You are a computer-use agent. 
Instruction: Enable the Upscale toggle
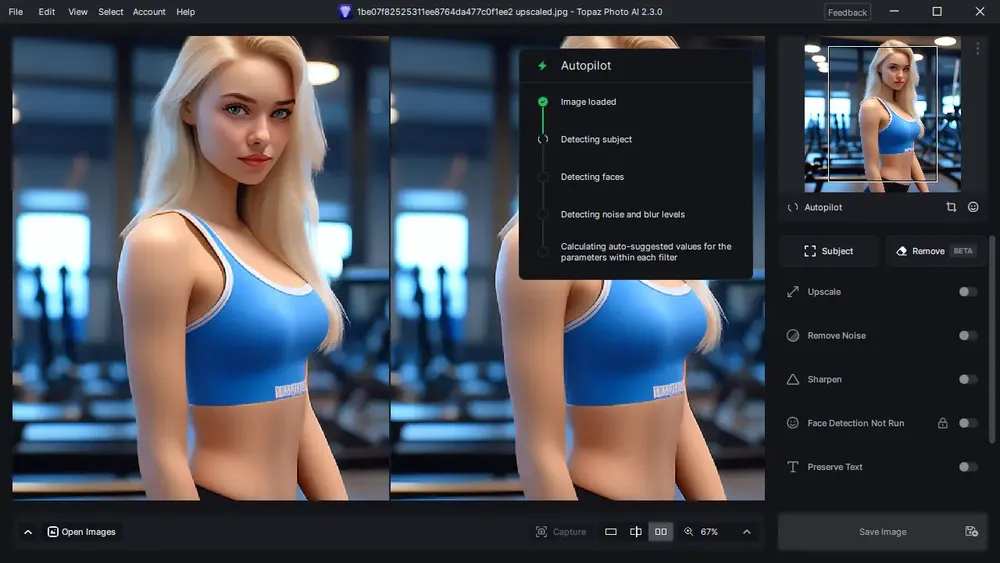(967, 291)
